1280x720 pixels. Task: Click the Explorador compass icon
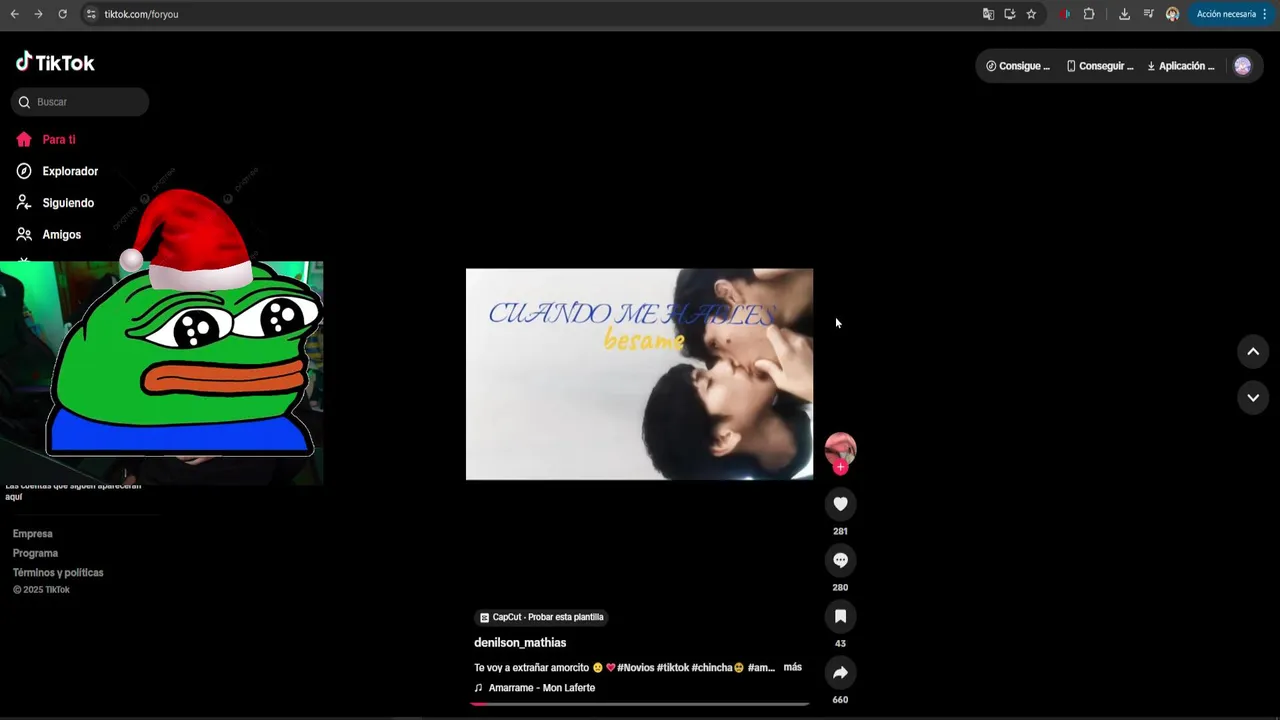24,171
